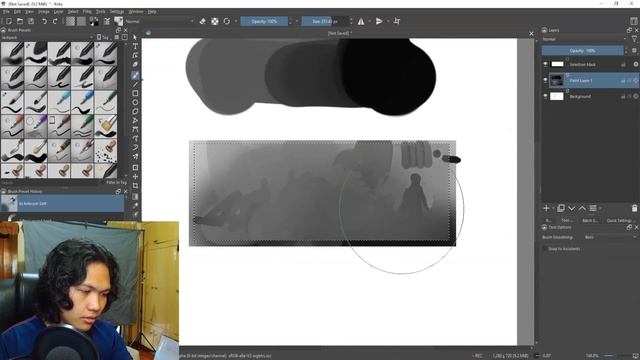This screenshot has height=360, width=640.
Task: Move layer down with arrow
Action: point(571,208)
